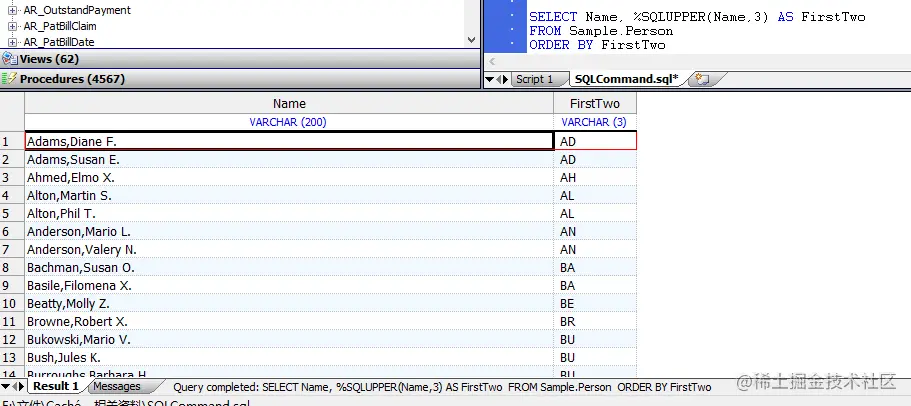
Task: Select the AR_OutstandPayment table
Action: [x=77, y=10]
